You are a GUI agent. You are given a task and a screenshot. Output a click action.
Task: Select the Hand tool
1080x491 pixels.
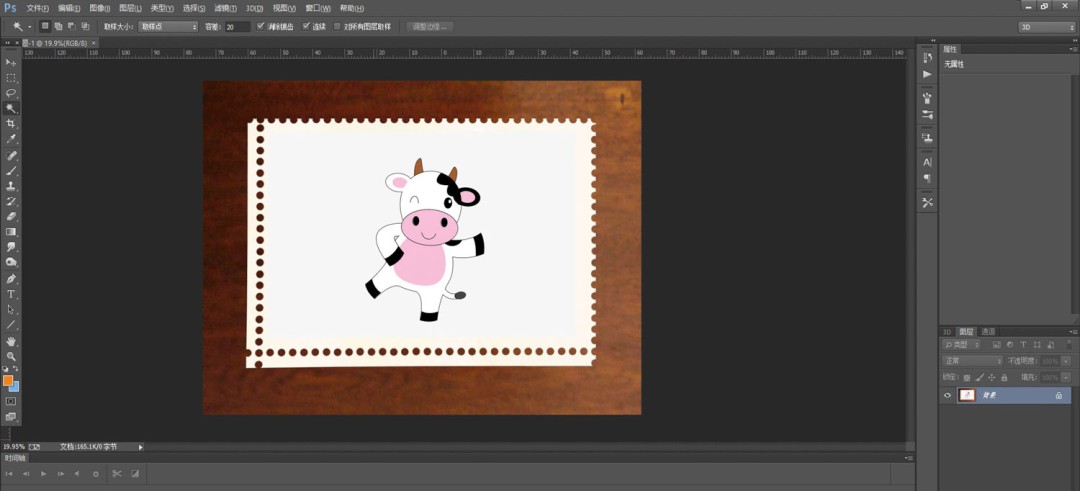11,341
